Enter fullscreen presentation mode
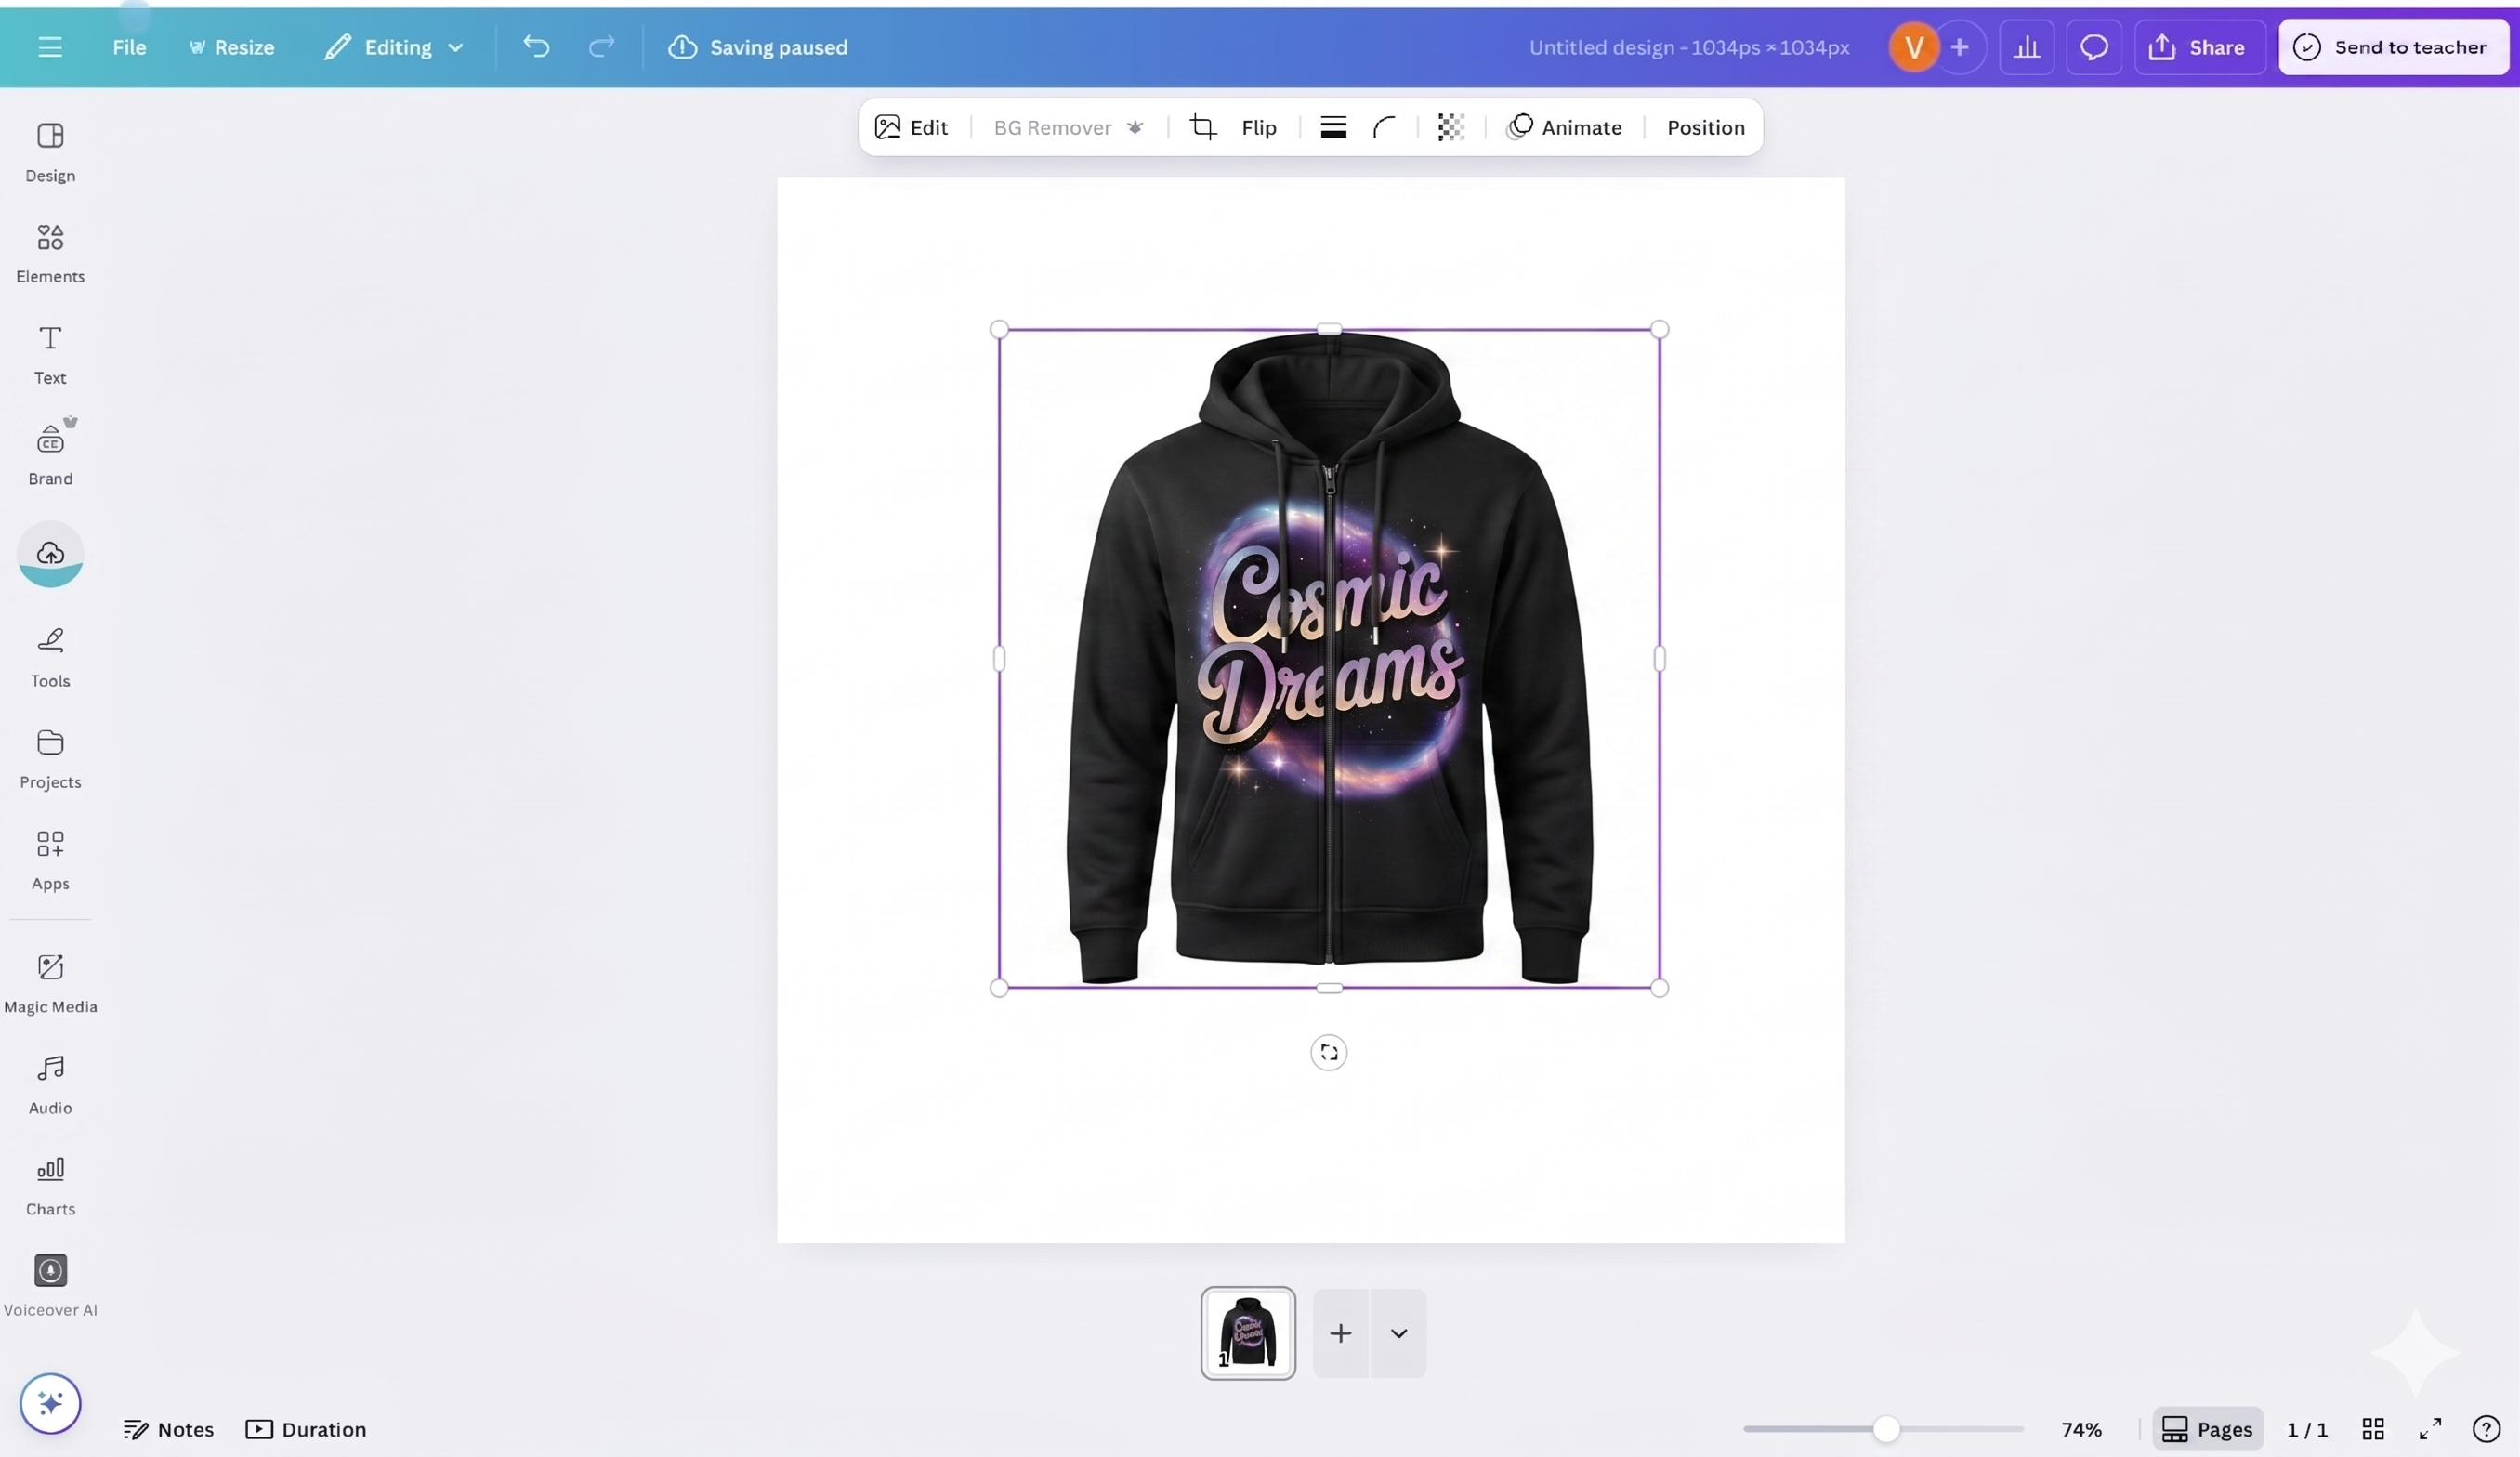Viewport: 2520px width, 1457px height. 2430,1429
